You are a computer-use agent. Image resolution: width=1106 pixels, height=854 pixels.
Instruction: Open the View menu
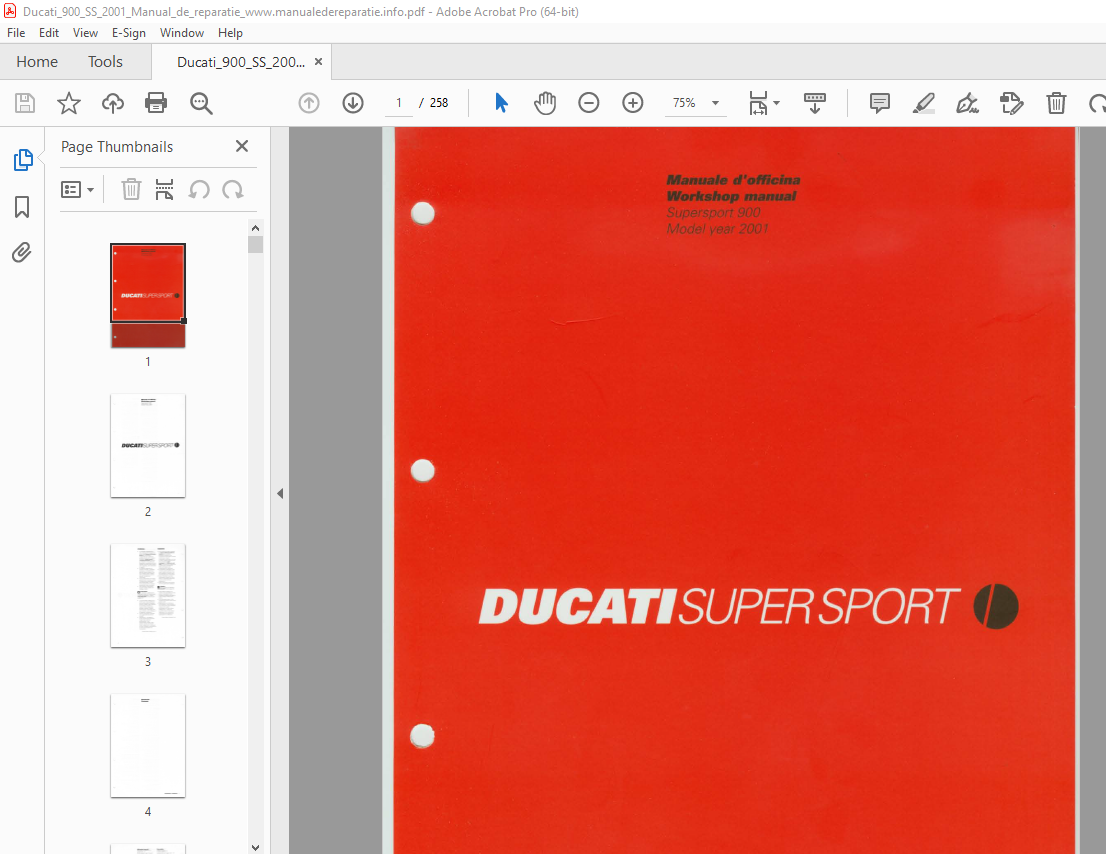pyautogui.click(x=85, y=32)
